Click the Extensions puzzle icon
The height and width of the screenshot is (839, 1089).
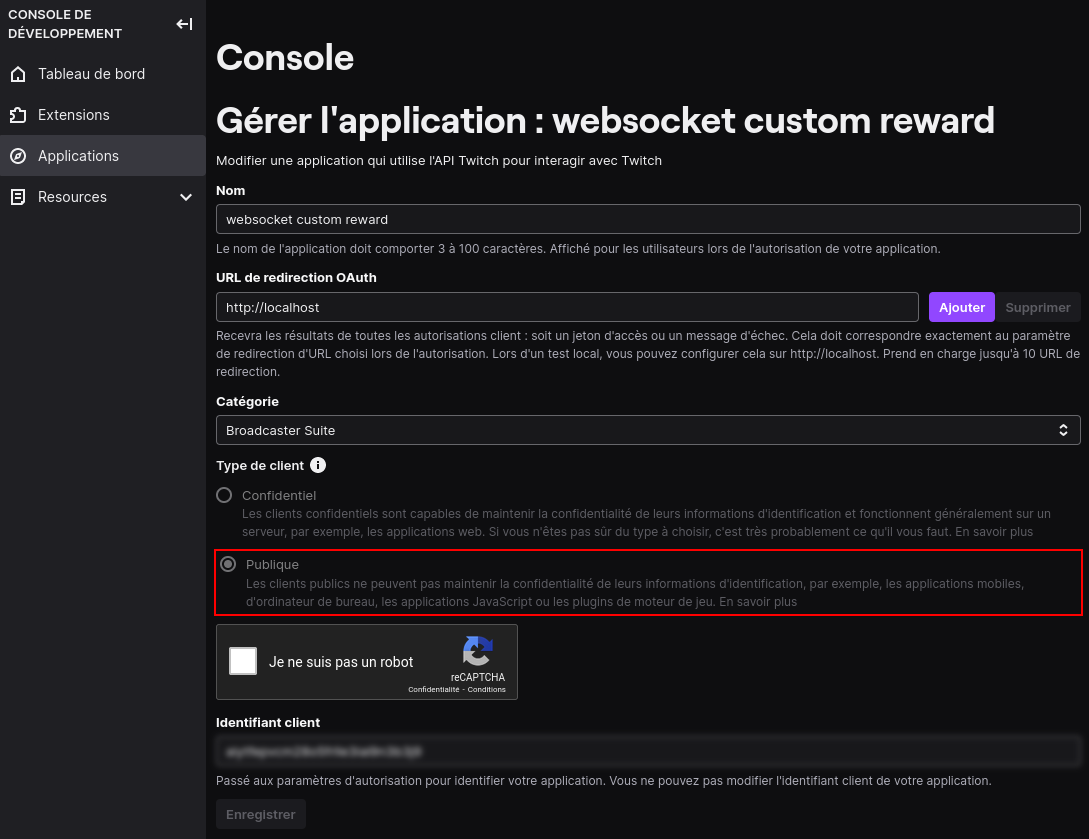click(18, 115)
